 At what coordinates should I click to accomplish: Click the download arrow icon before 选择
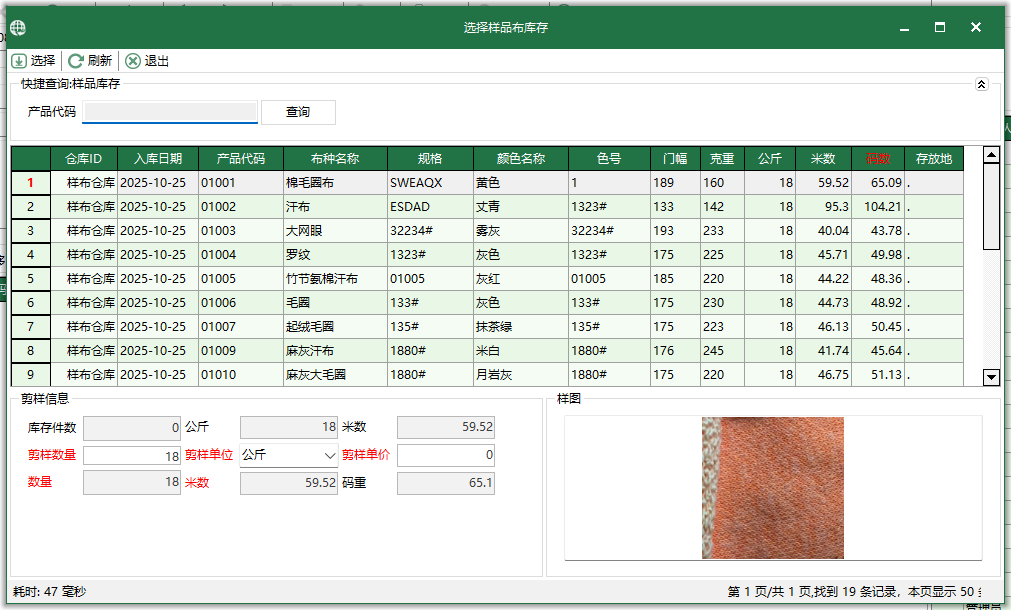click(20, 60)
